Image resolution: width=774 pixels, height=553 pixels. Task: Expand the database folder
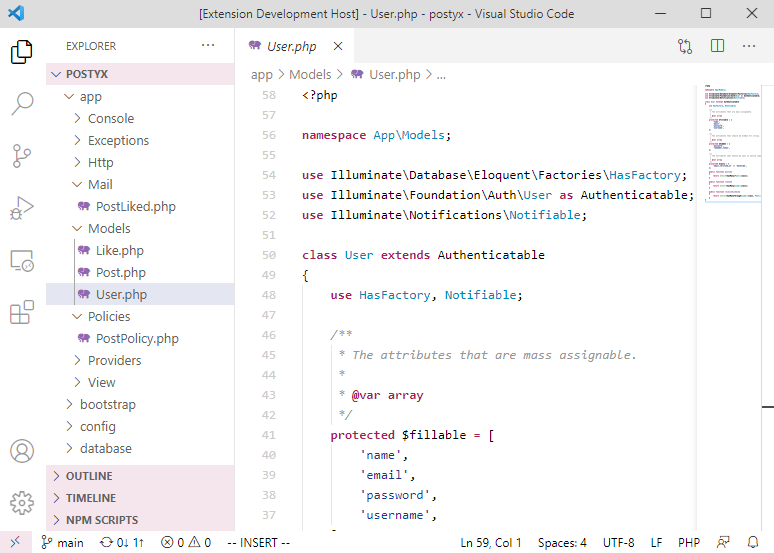click(140, 448)
